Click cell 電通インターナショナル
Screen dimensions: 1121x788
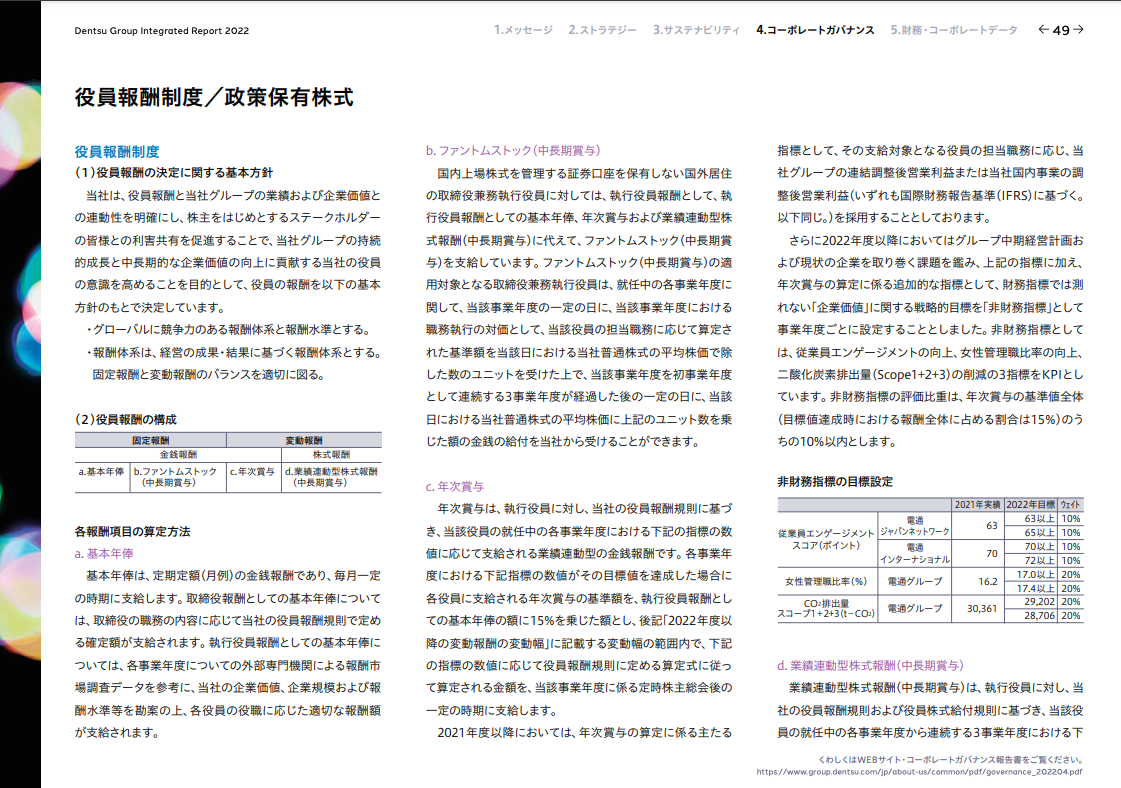[x=914, y=553]
